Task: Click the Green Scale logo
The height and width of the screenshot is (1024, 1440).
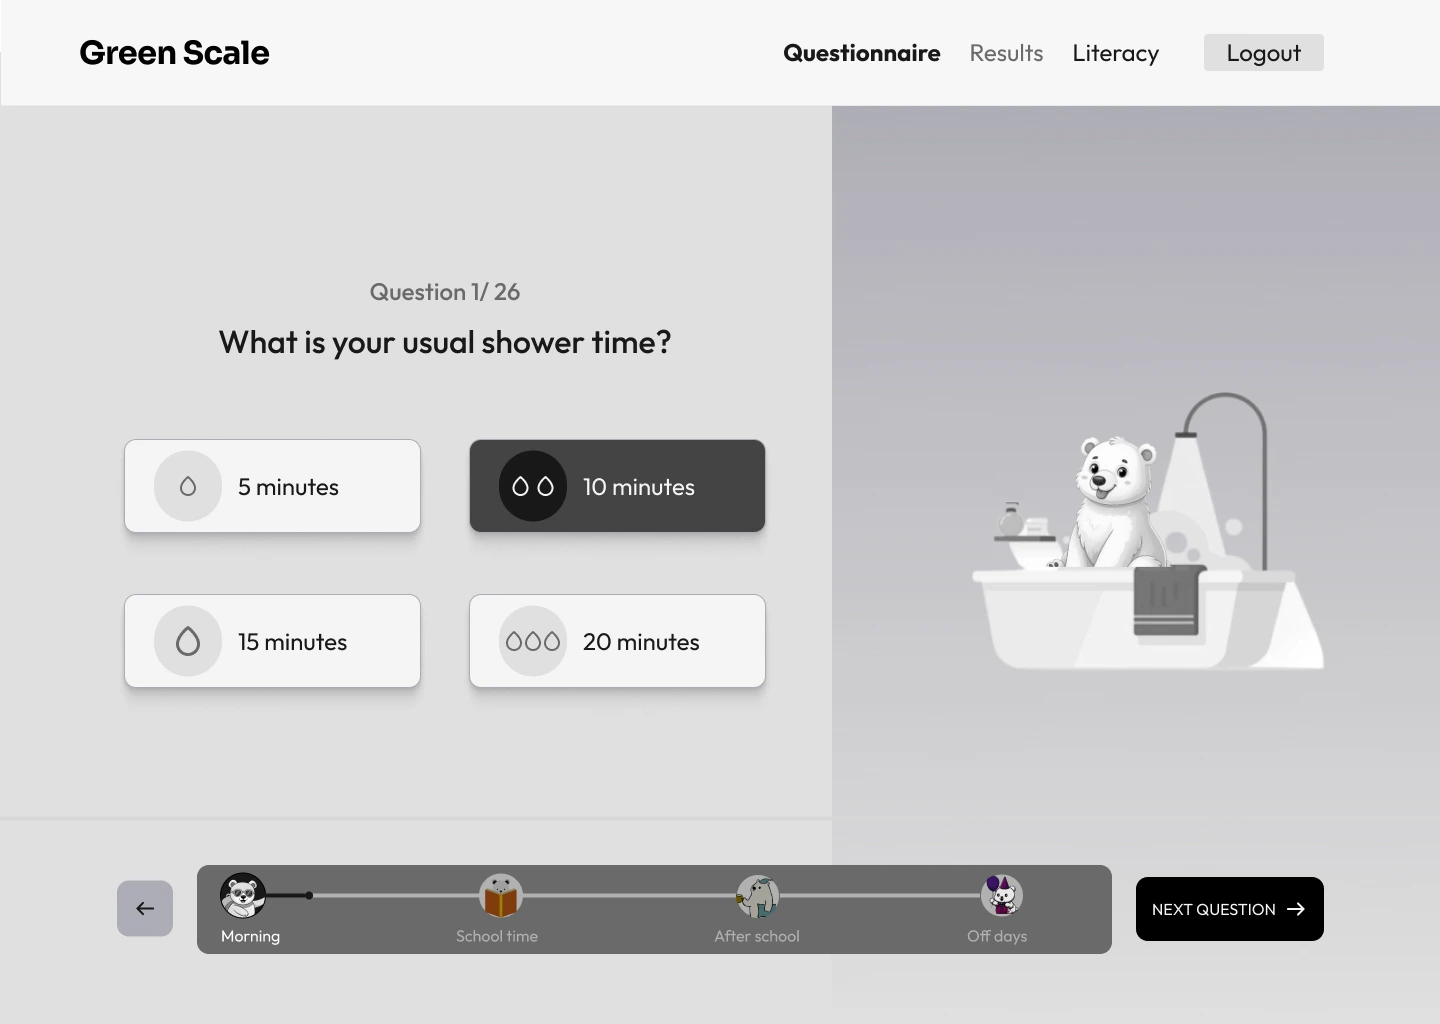Action: tap(174, 53)
